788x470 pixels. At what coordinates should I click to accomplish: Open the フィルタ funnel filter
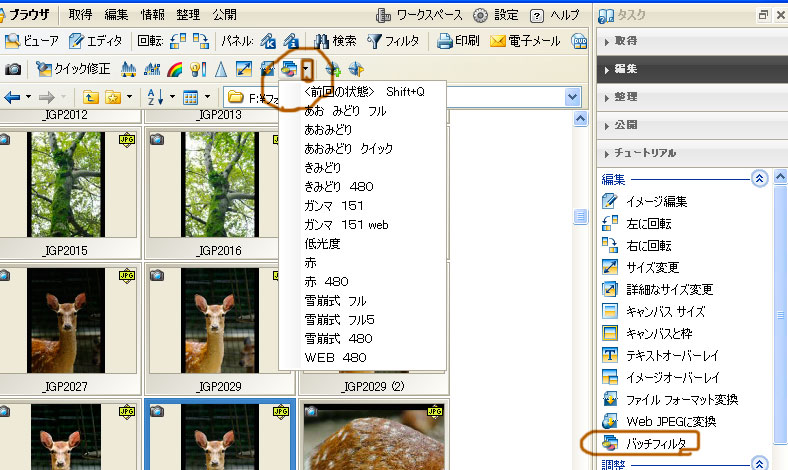(x=393, y=41)
